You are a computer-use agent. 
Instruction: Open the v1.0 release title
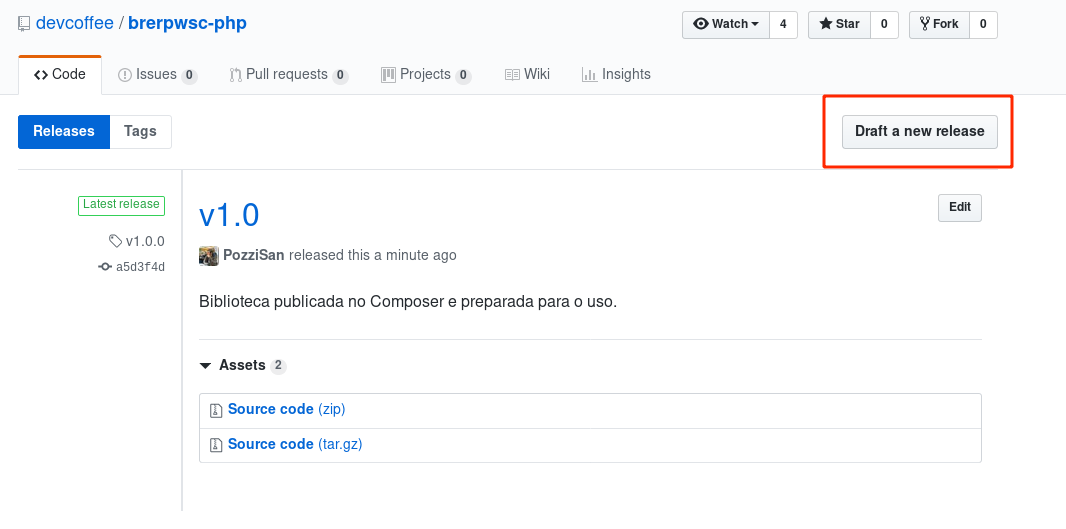point(229,215)
